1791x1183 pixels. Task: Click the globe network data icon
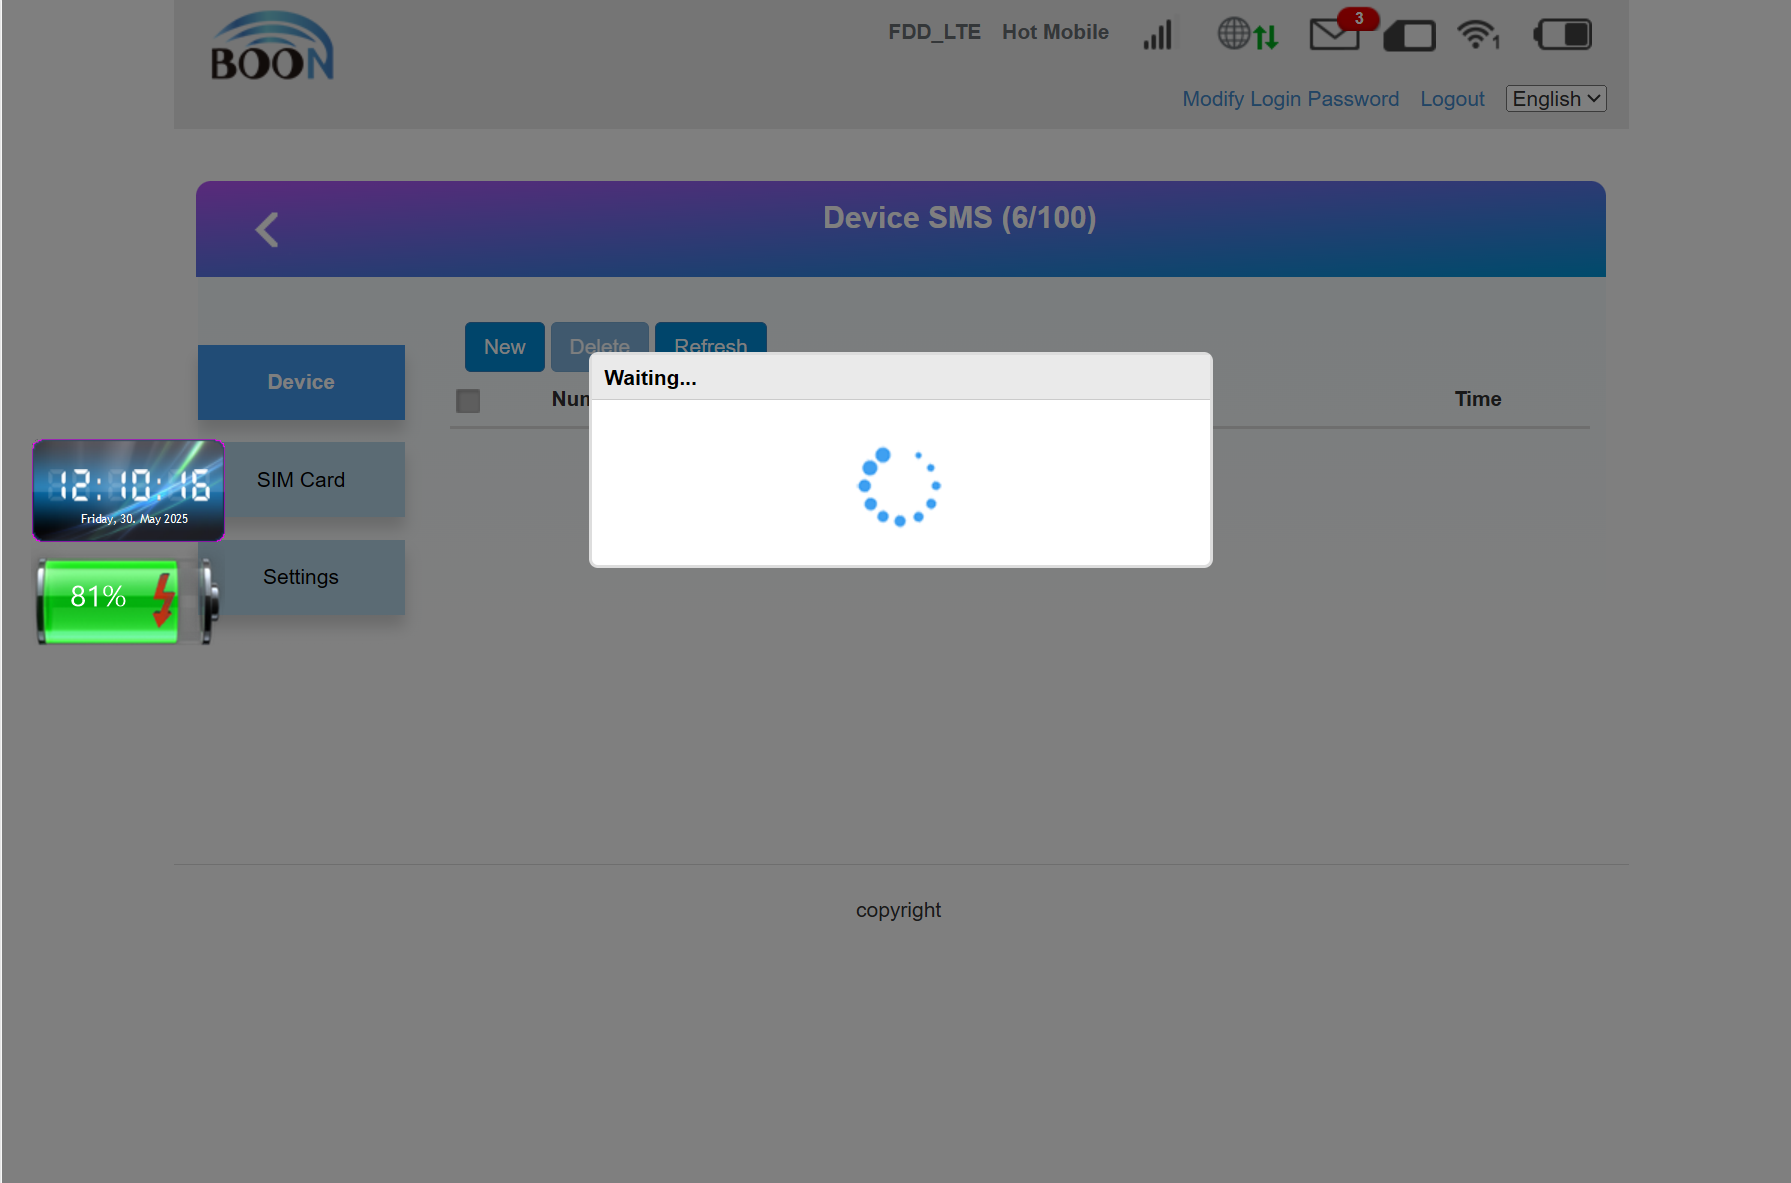1246,35
